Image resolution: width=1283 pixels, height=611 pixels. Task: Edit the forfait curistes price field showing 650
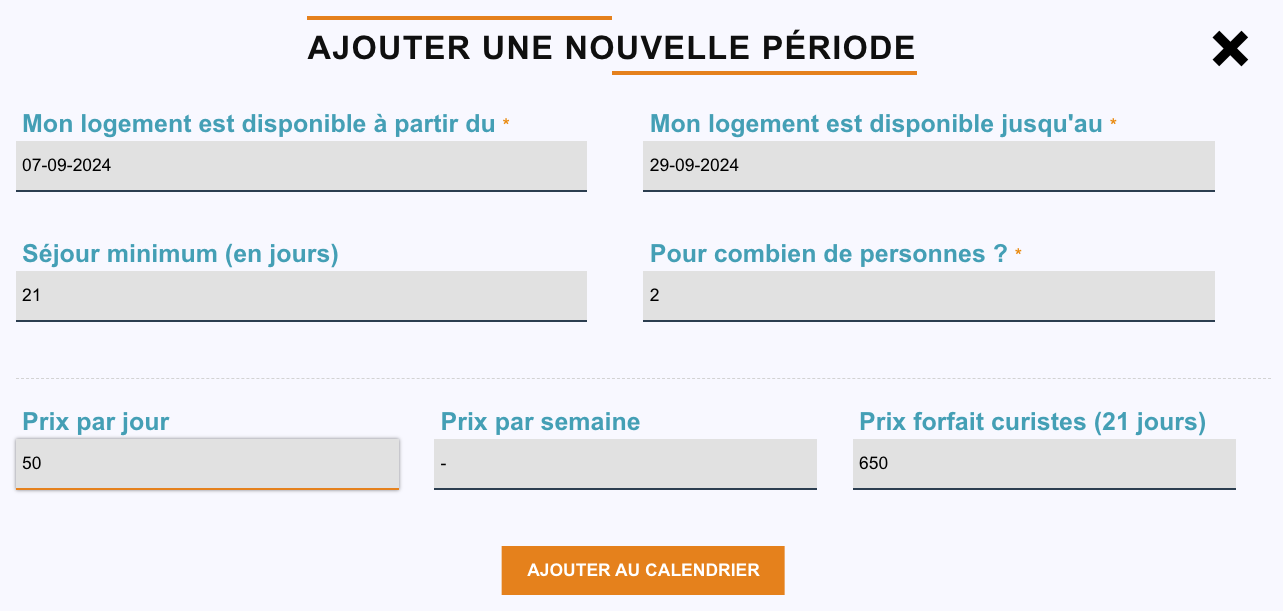[x=1044, y=463]
